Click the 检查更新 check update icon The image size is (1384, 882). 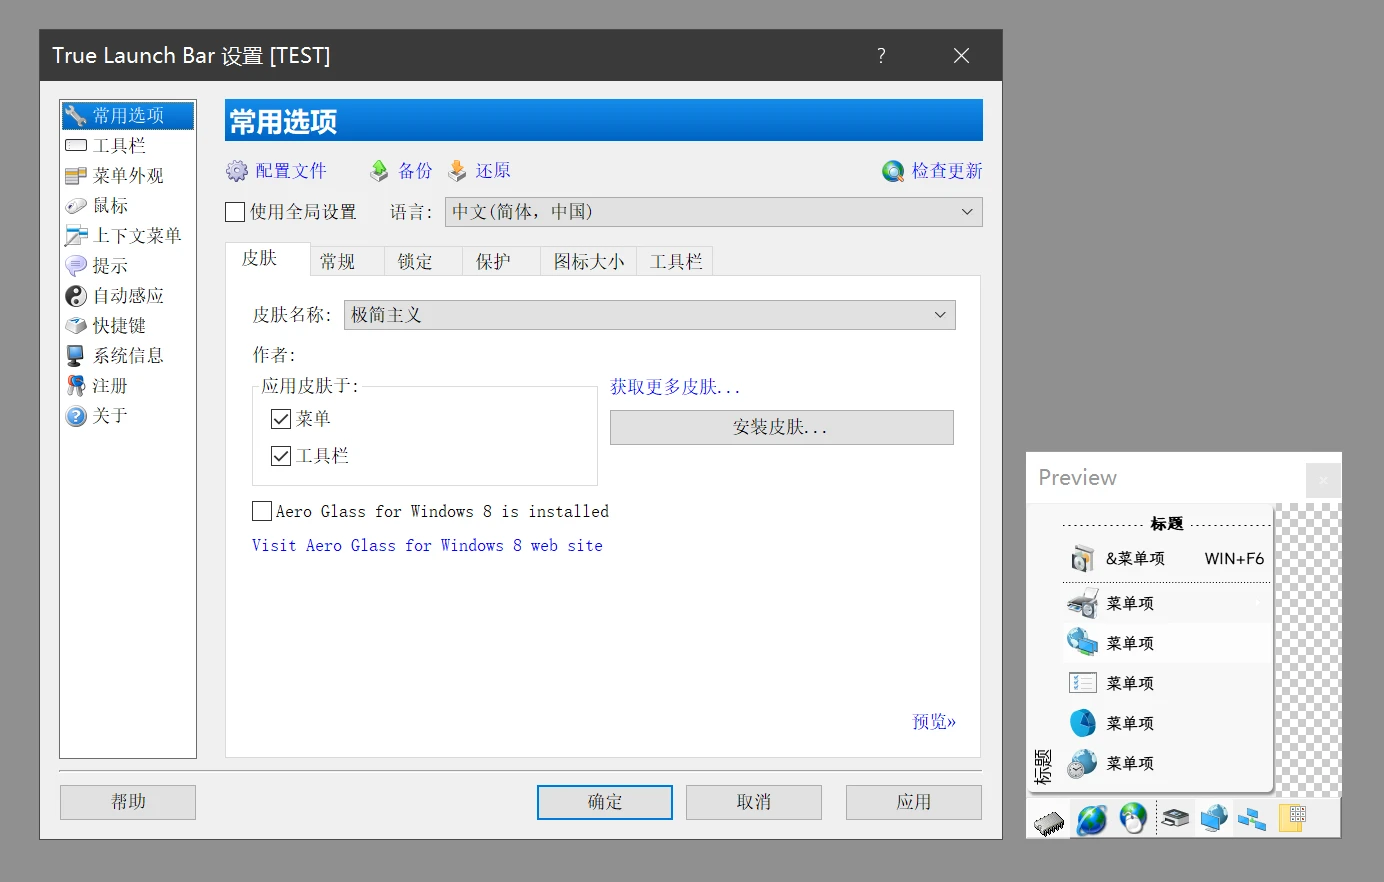click(893, 171)
